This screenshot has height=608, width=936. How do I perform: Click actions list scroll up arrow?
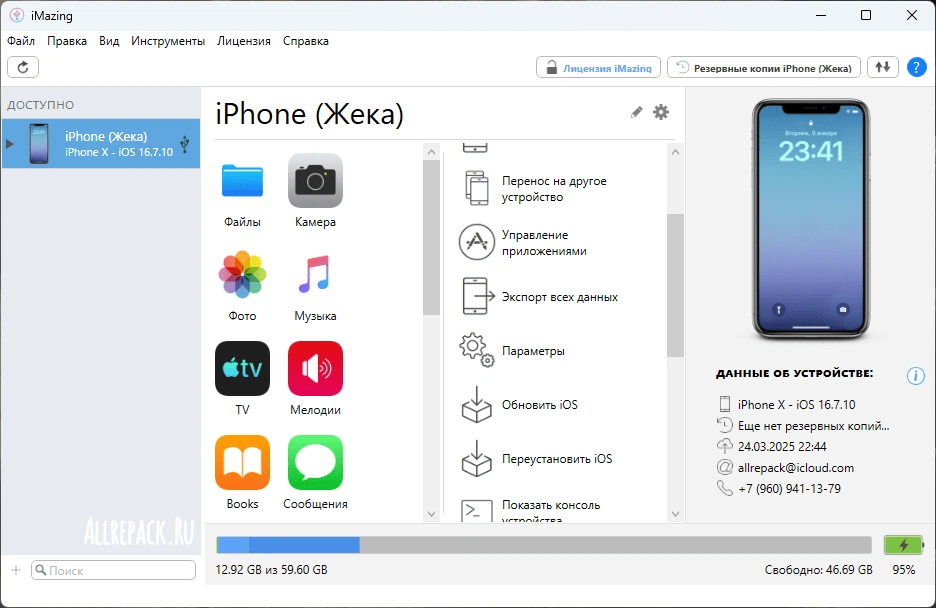click(675, 152)
